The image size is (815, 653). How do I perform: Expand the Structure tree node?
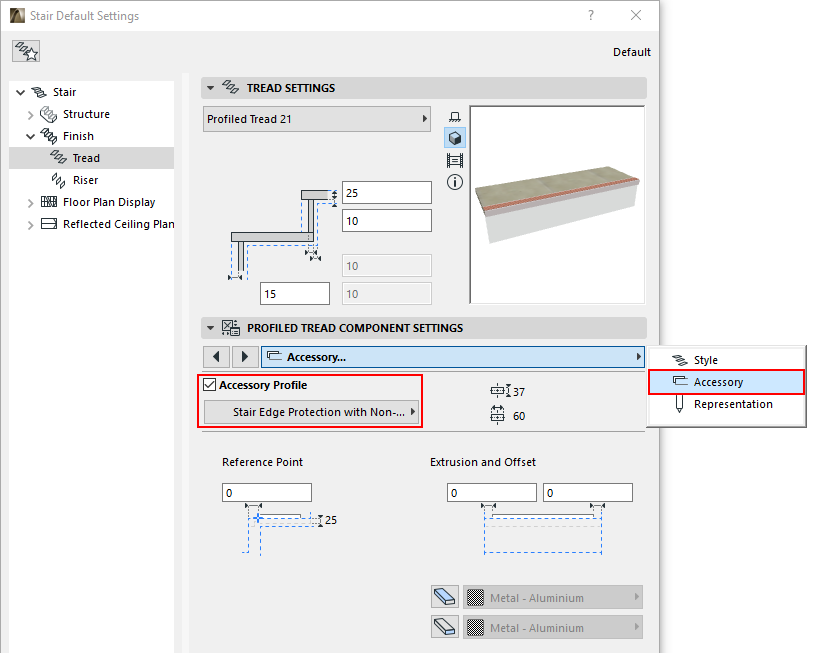[30, 115]
